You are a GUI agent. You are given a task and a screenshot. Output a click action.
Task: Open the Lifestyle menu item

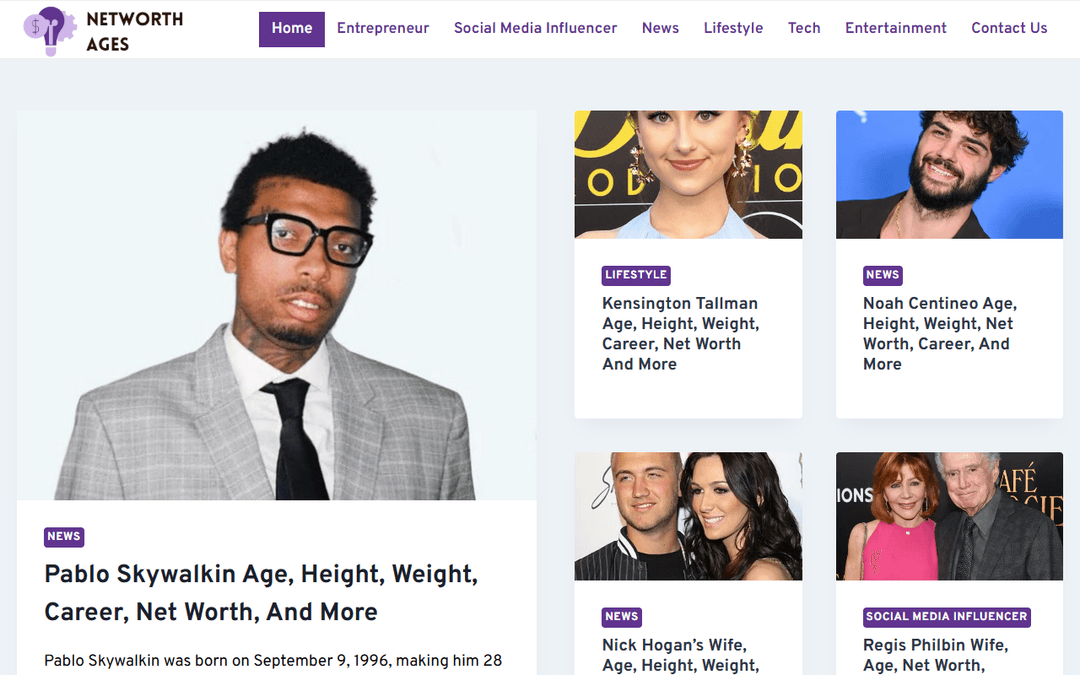click(733, 29)
